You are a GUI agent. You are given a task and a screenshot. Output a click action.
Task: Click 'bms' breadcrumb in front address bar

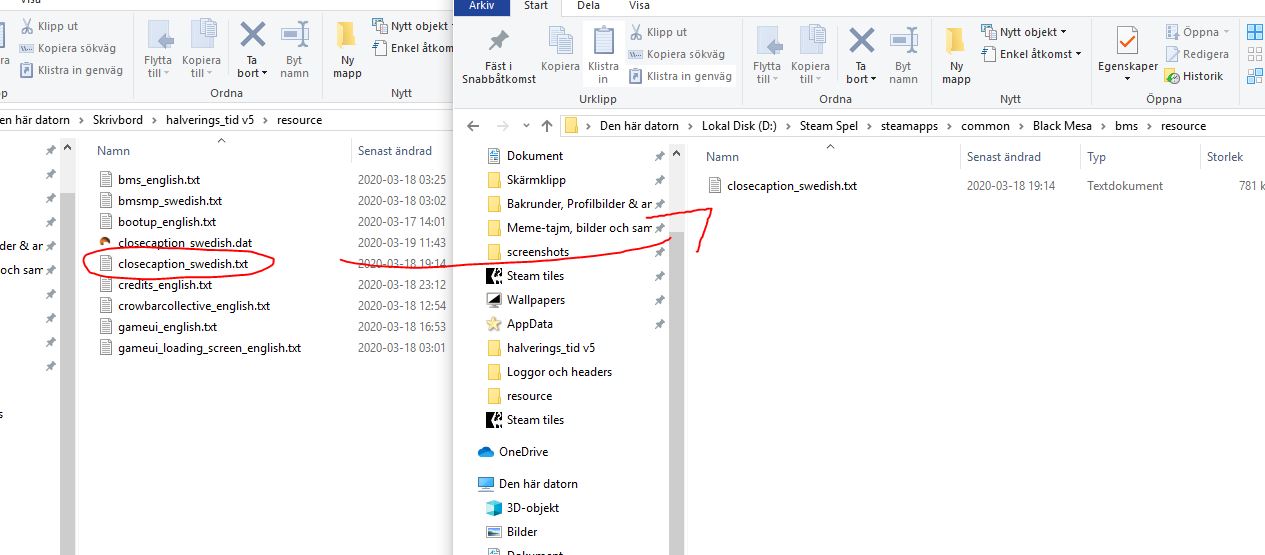(x=1129, y=126)
